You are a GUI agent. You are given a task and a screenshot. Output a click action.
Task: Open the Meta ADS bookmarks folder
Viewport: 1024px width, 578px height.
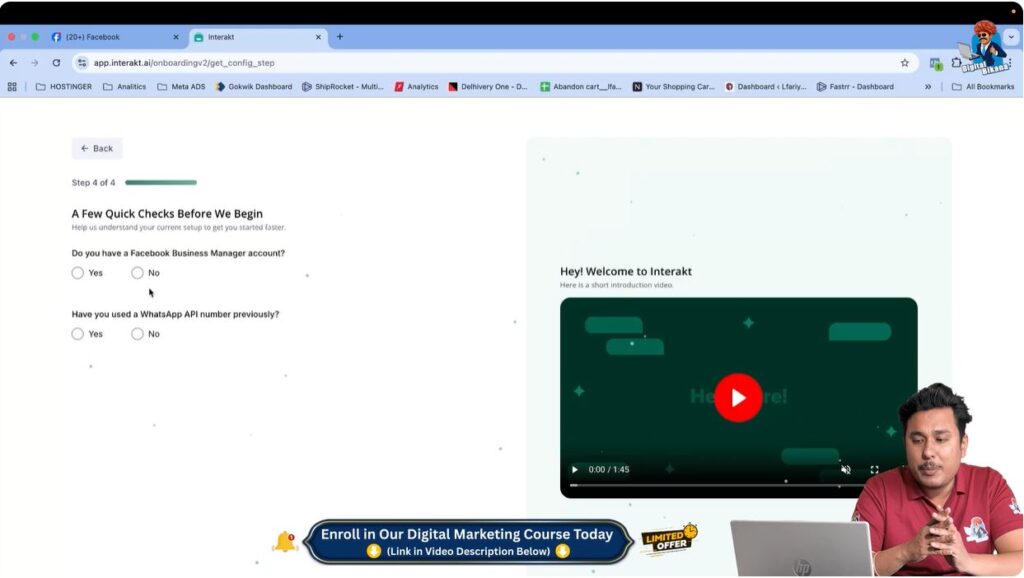(x=182, y=86)
